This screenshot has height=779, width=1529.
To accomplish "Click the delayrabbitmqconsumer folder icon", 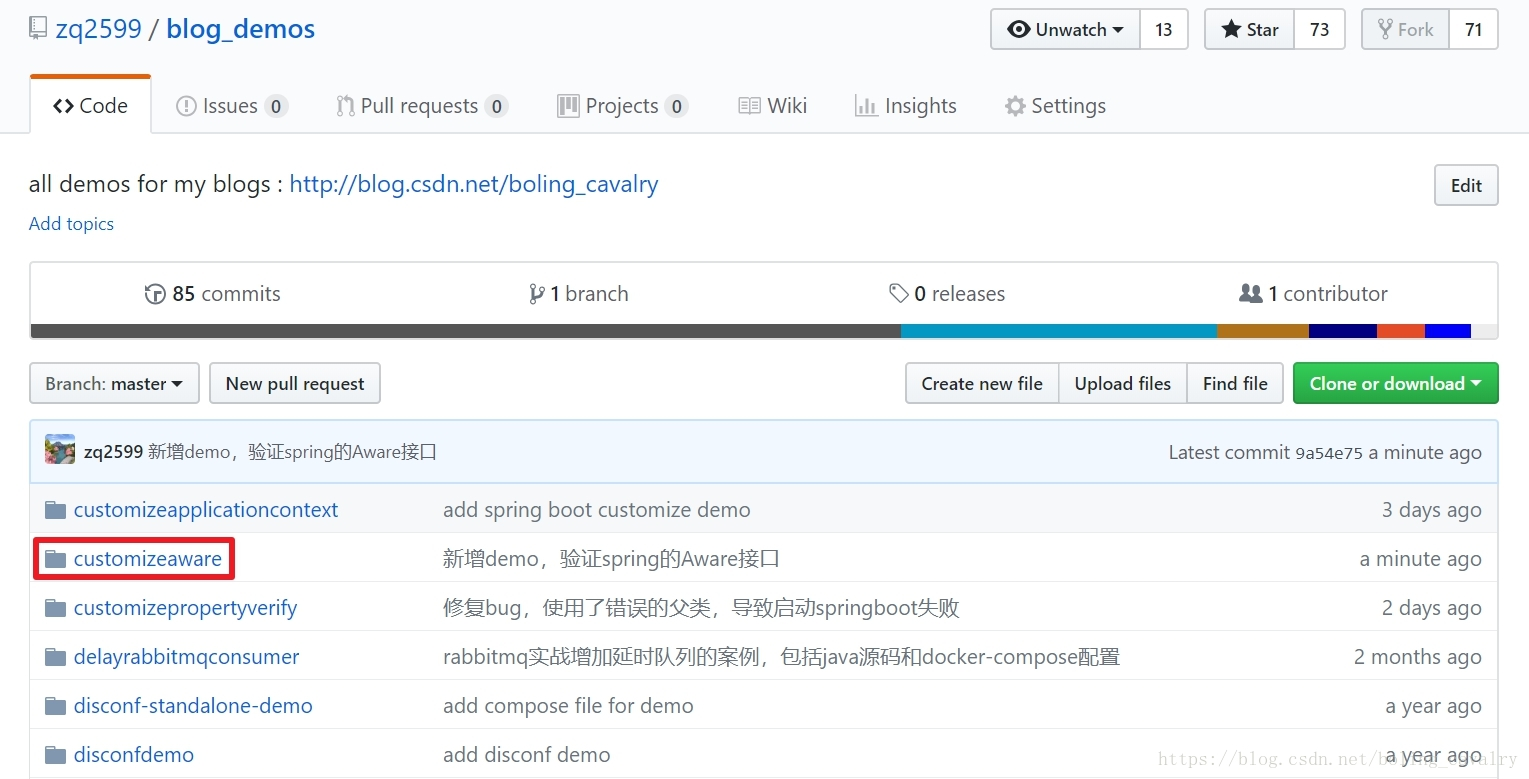I will pyautogui.click(x=55, y=657).
